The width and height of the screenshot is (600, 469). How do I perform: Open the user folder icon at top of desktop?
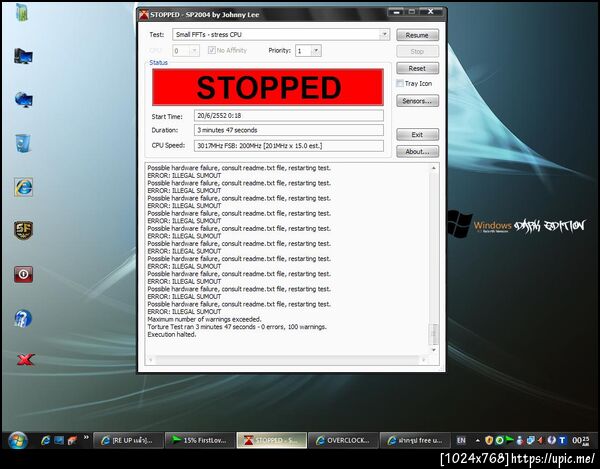(22, 13)
